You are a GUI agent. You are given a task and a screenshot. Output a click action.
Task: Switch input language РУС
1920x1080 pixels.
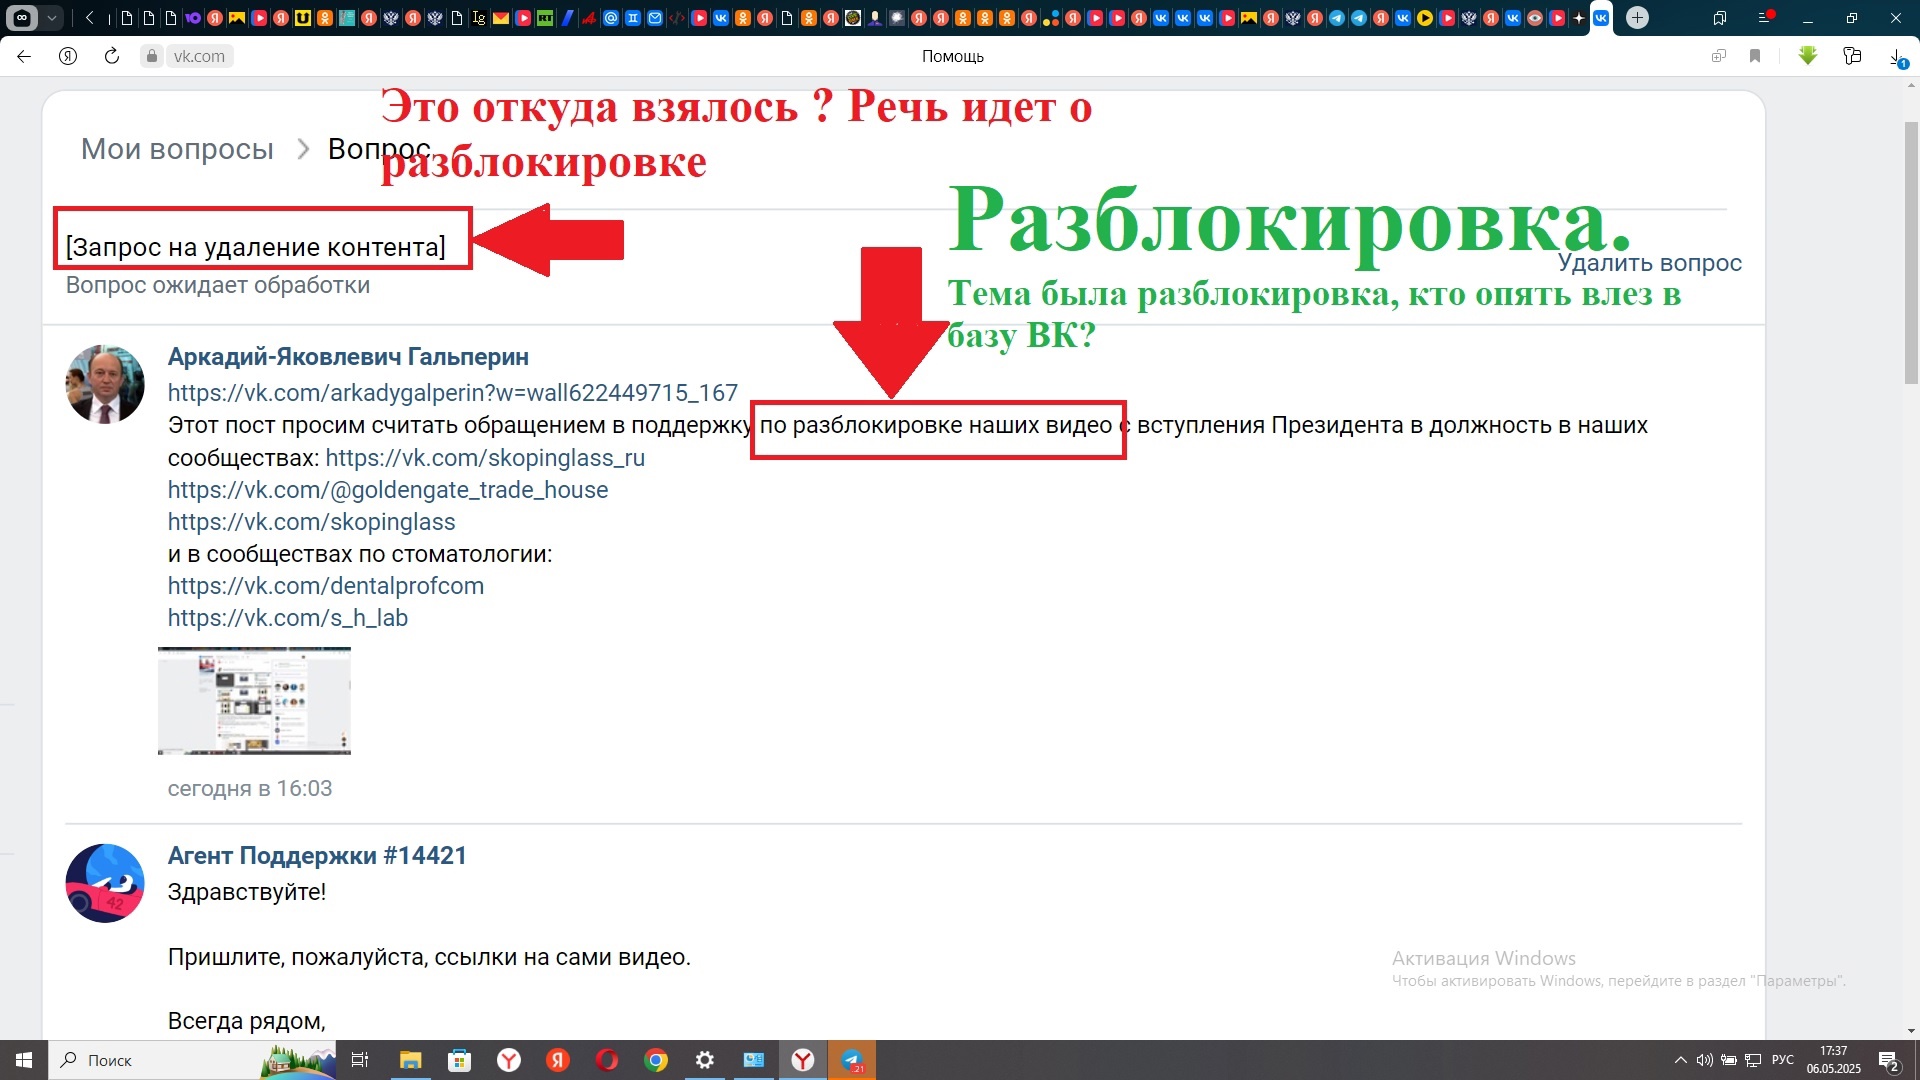point(1783,1060)
